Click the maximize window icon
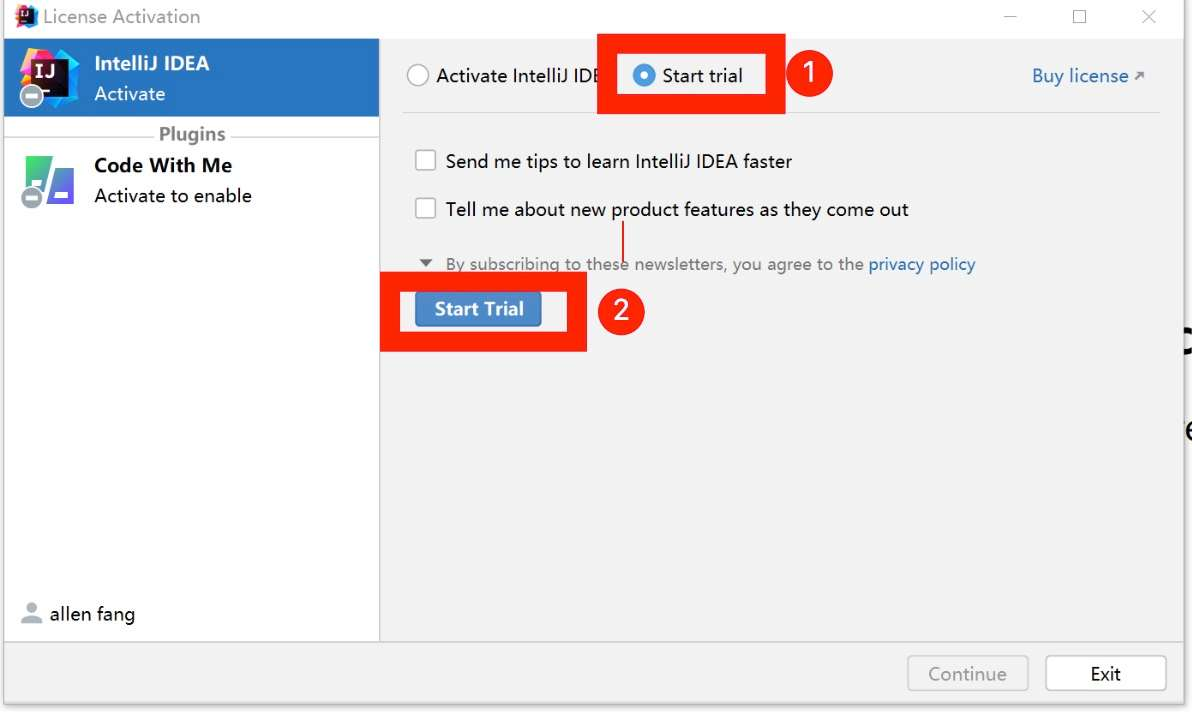 (x=1079, y=16)
